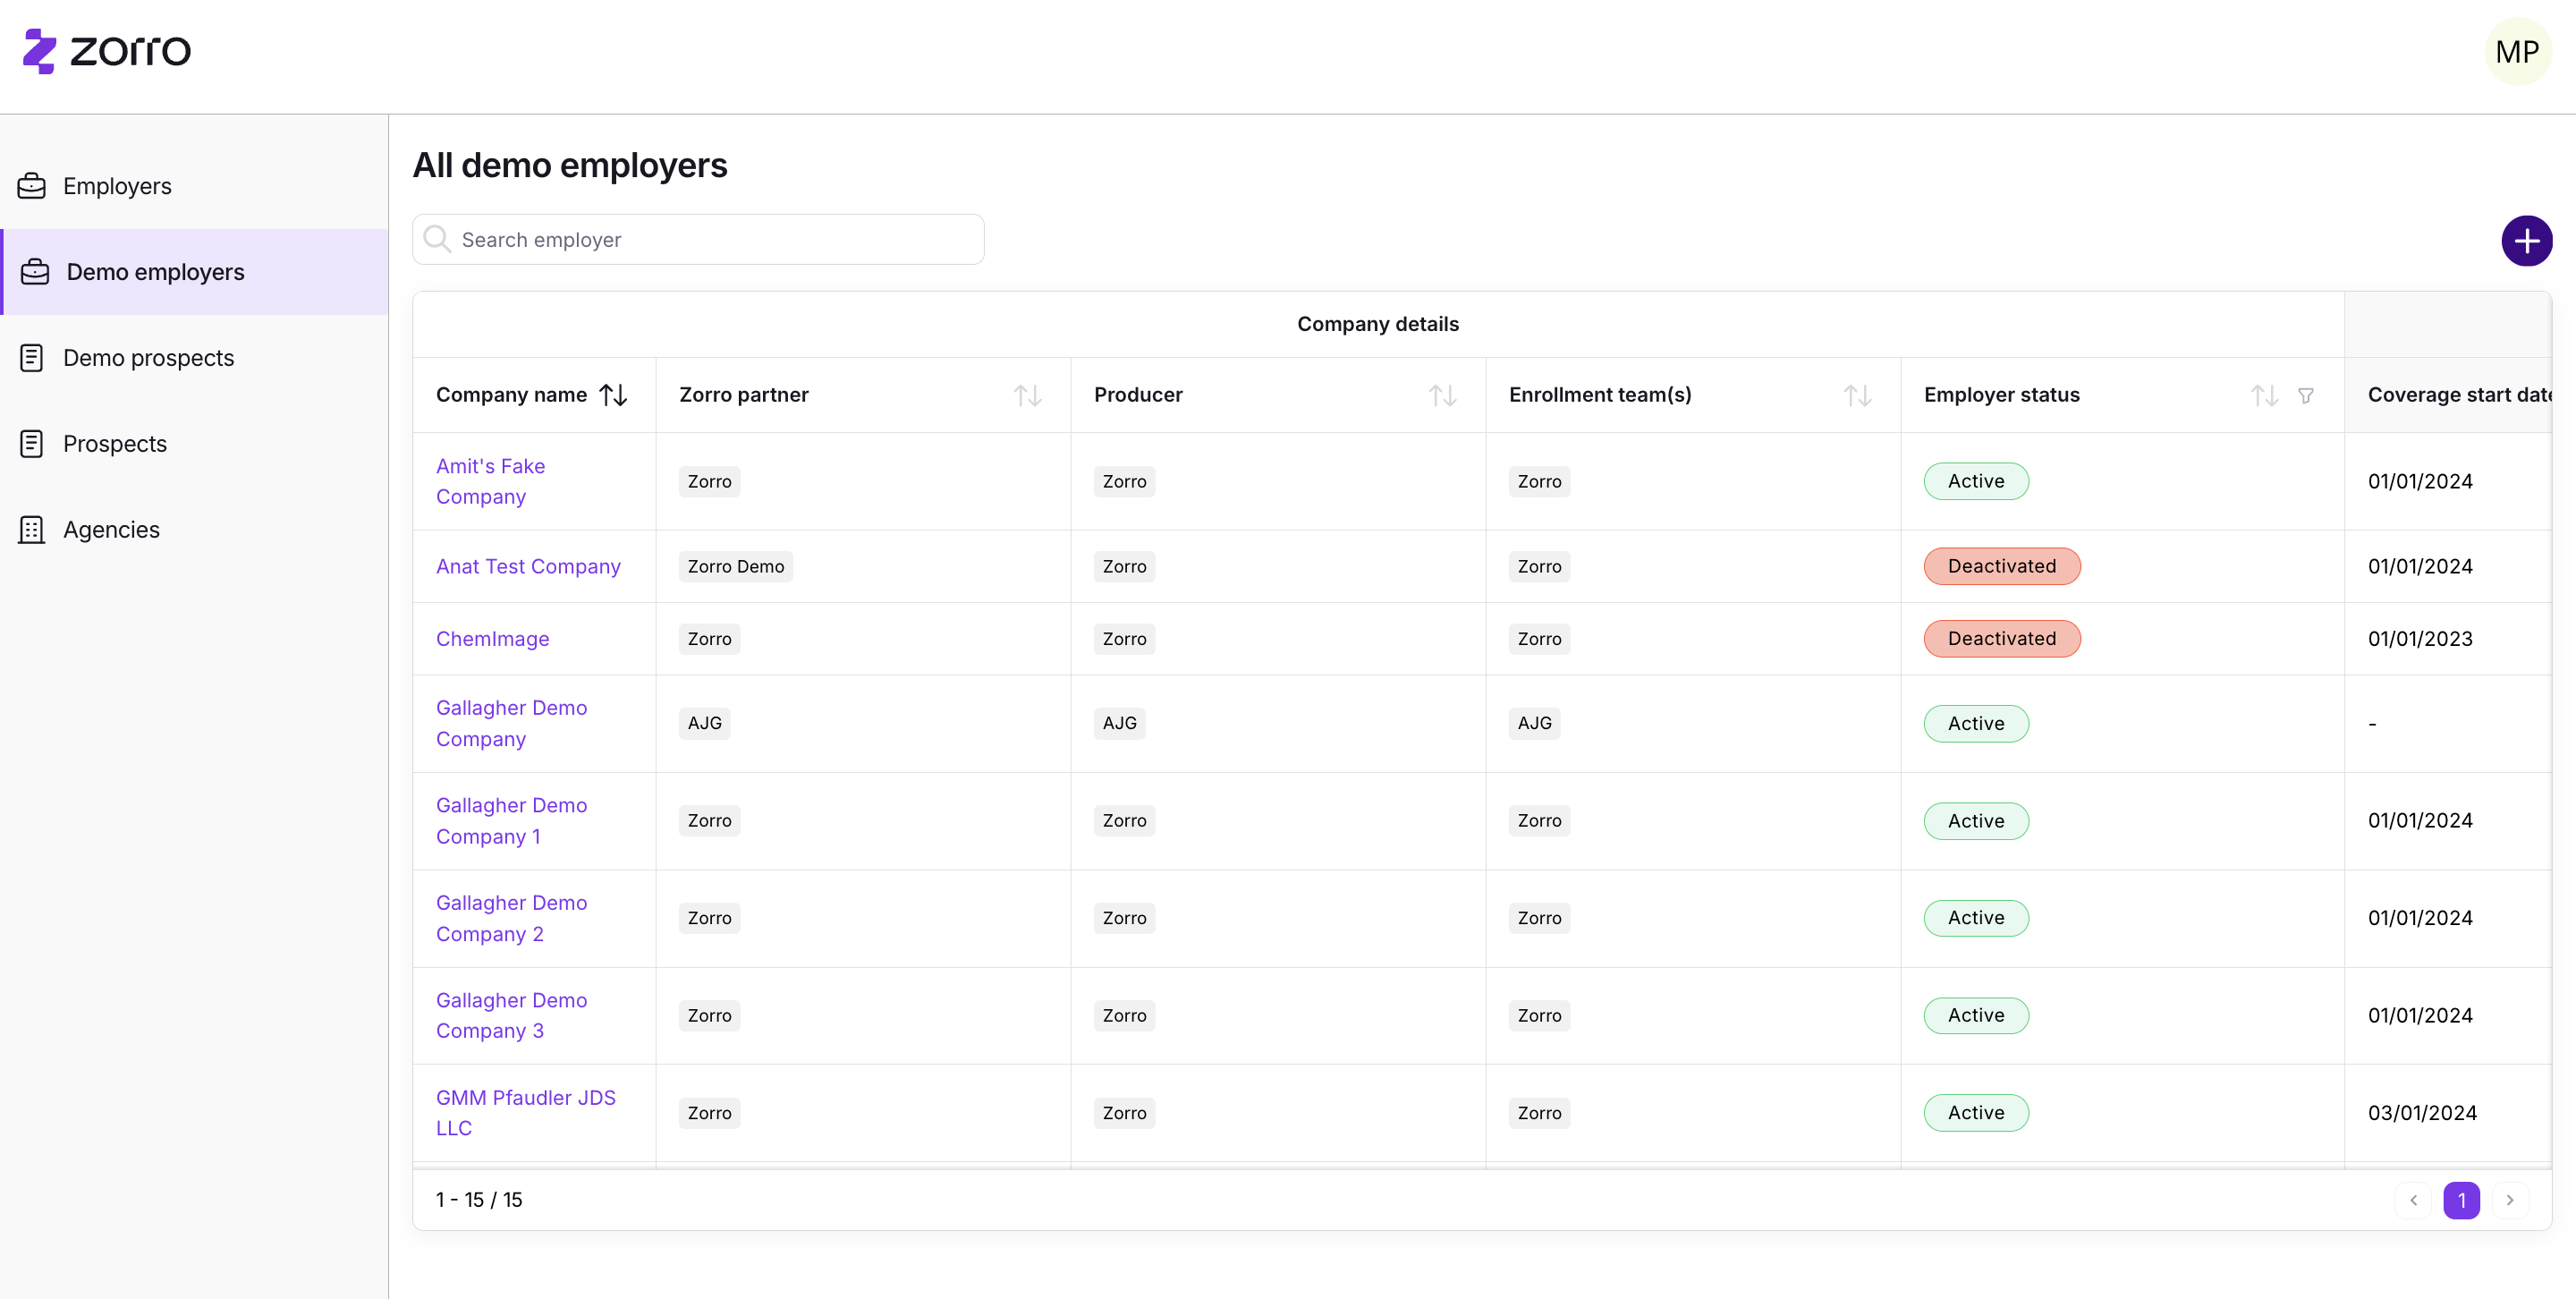Click the 1 - 15 / 15 count
Screen dimensions: 2576x1299
pyautogui.click(x=479, y=1200)
